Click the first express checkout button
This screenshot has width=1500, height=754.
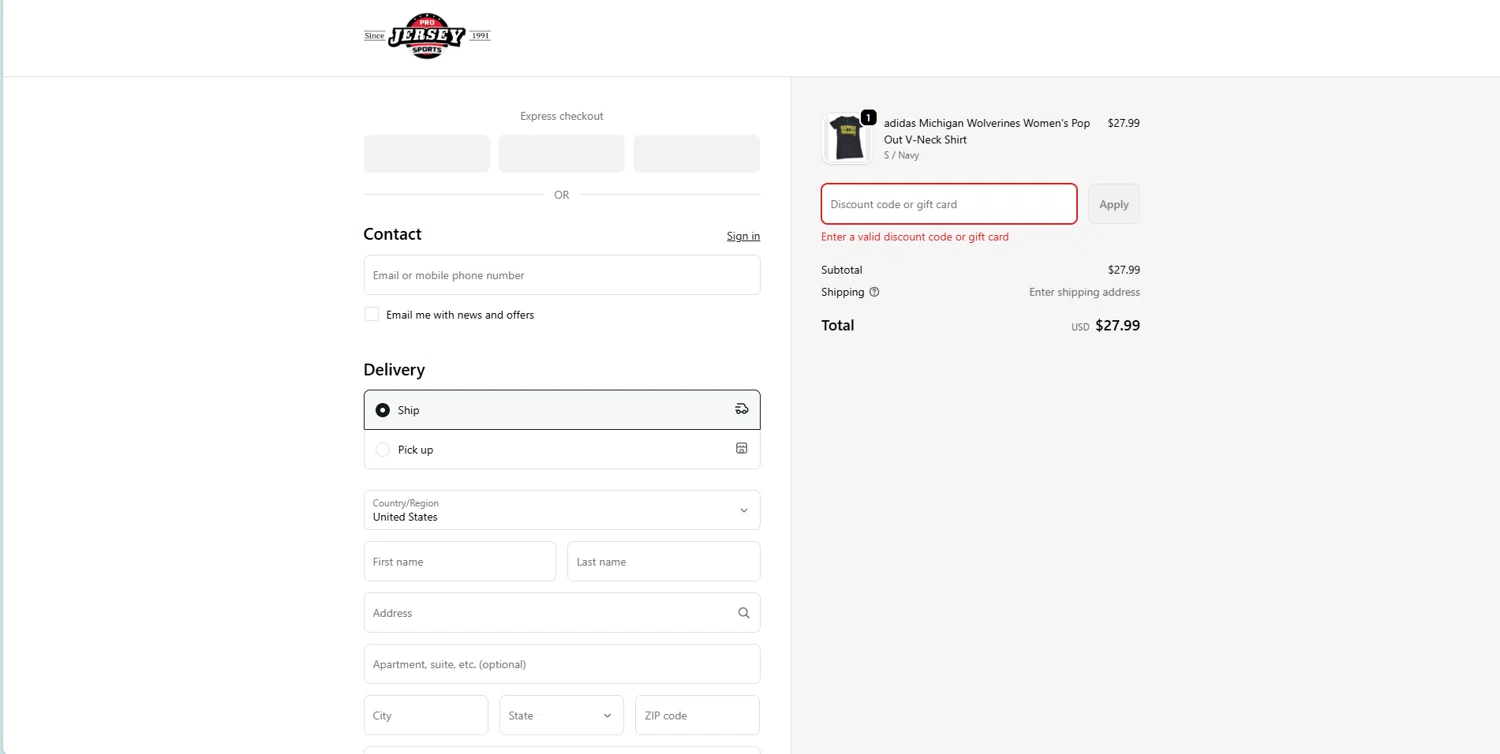click(427, 154)
